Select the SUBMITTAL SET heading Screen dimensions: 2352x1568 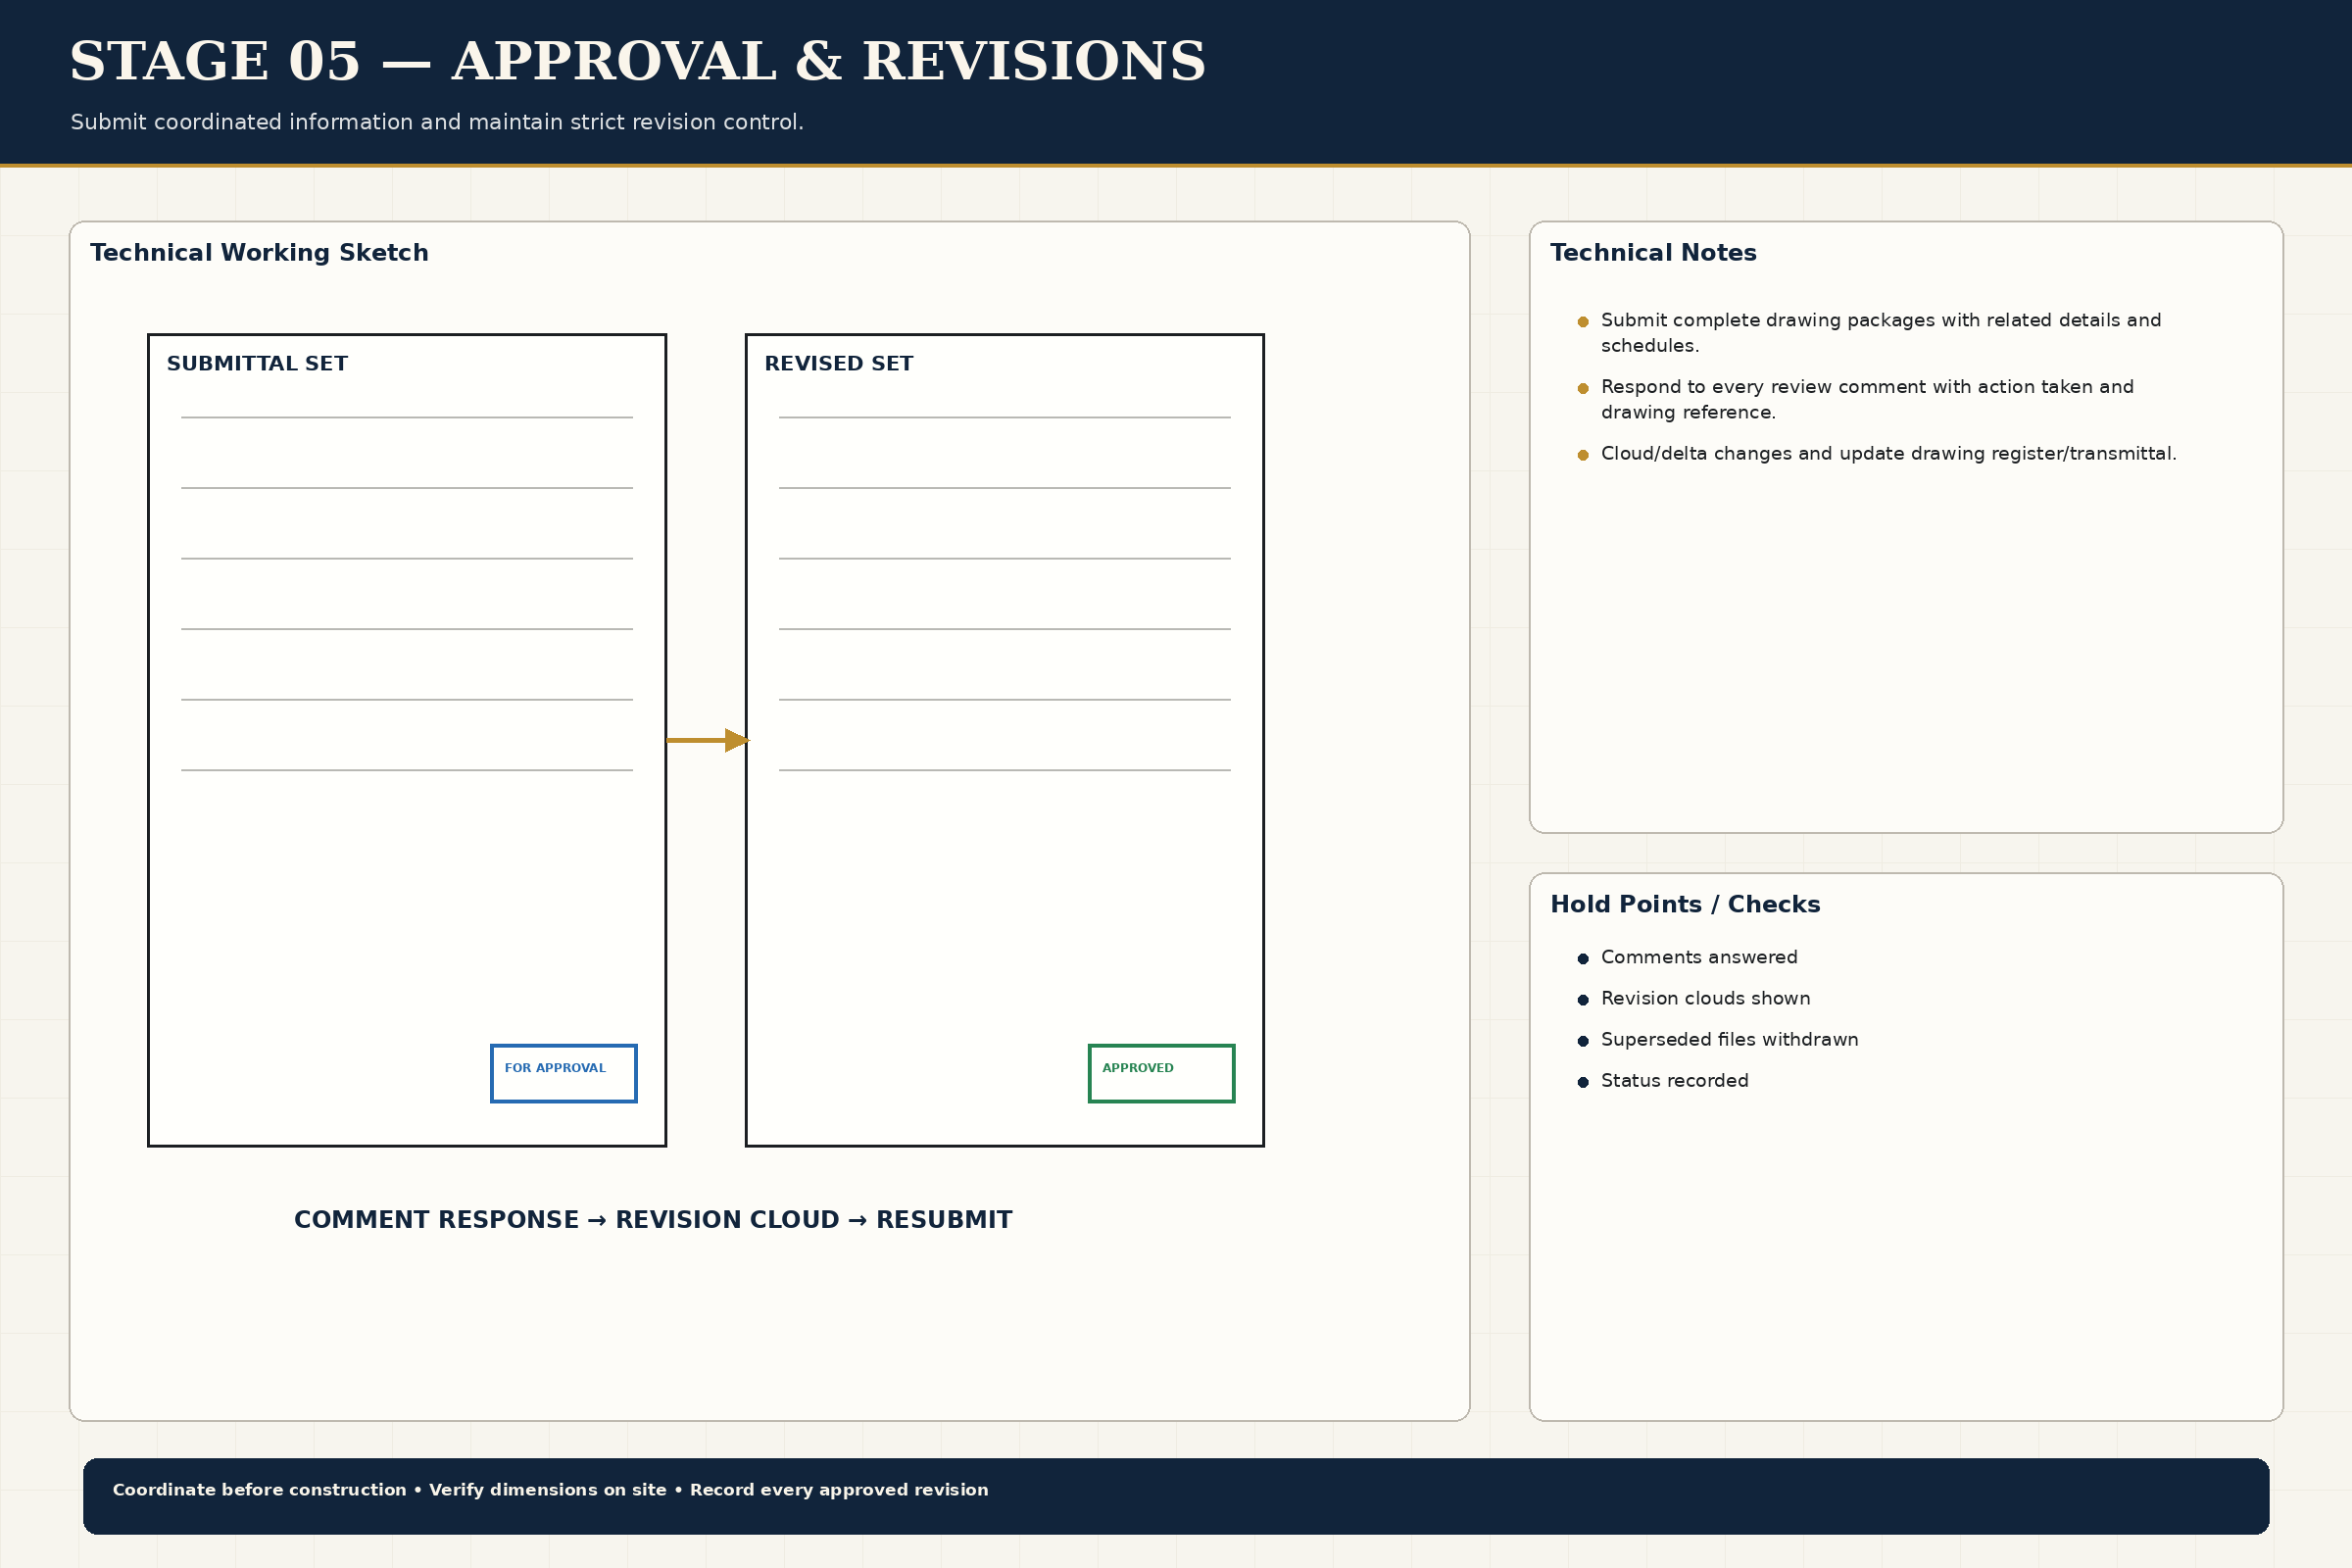click(257, 364)
